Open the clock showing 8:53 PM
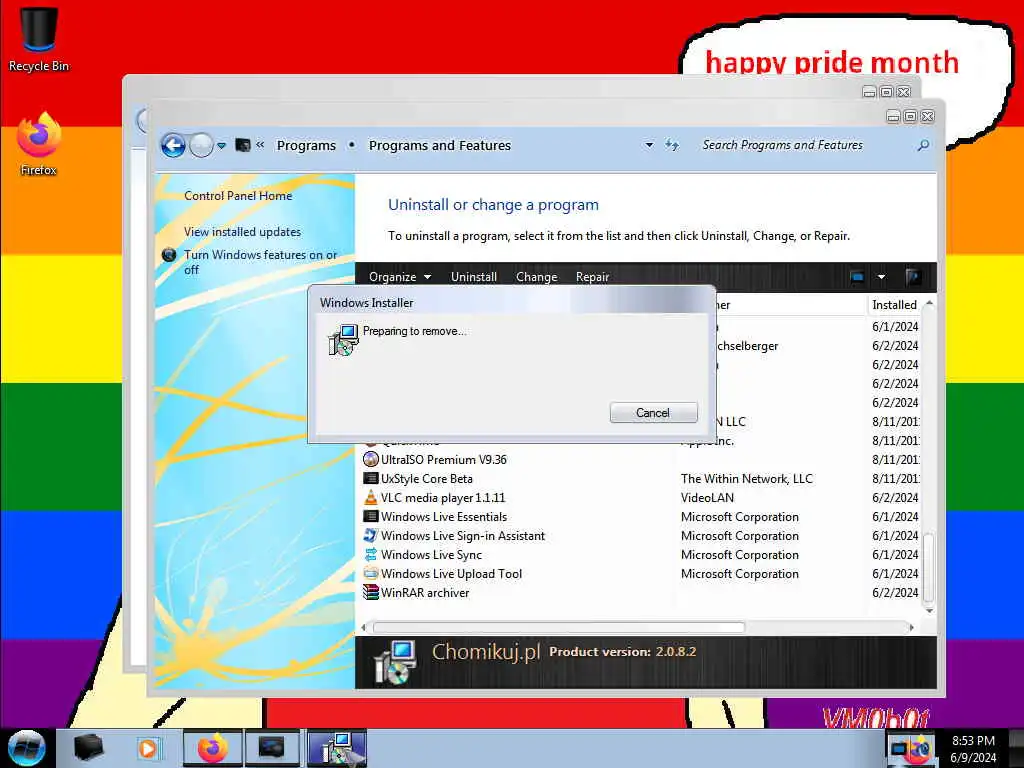 [x=973, y=748]
